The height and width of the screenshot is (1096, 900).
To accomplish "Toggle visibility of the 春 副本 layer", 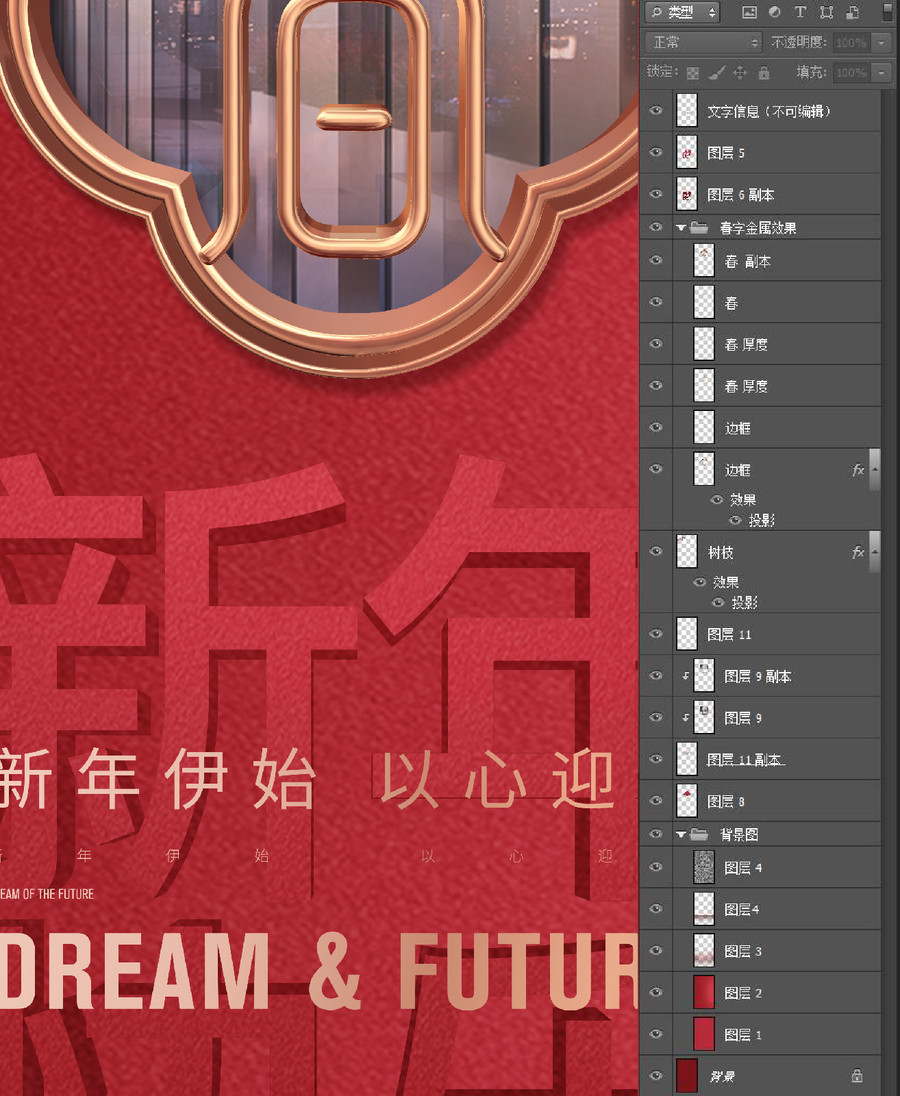I will (655, 260).
